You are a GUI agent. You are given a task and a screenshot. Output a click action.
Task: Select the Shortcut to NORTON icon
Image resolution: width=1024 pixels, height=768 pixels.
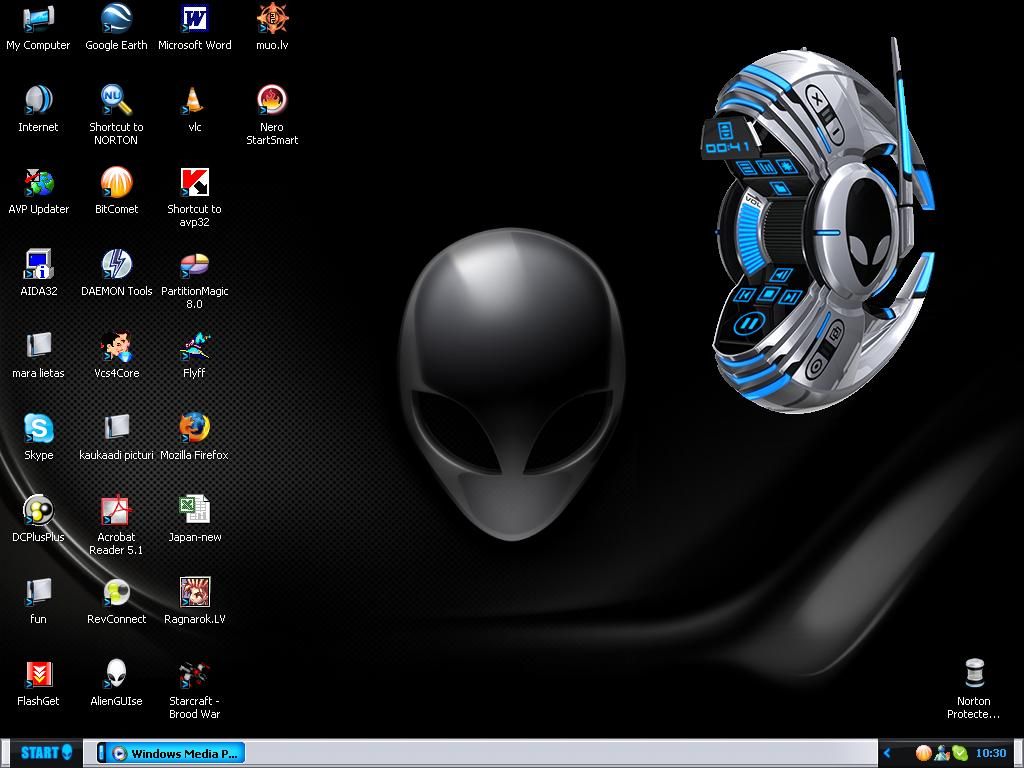[x=116, y=116]
